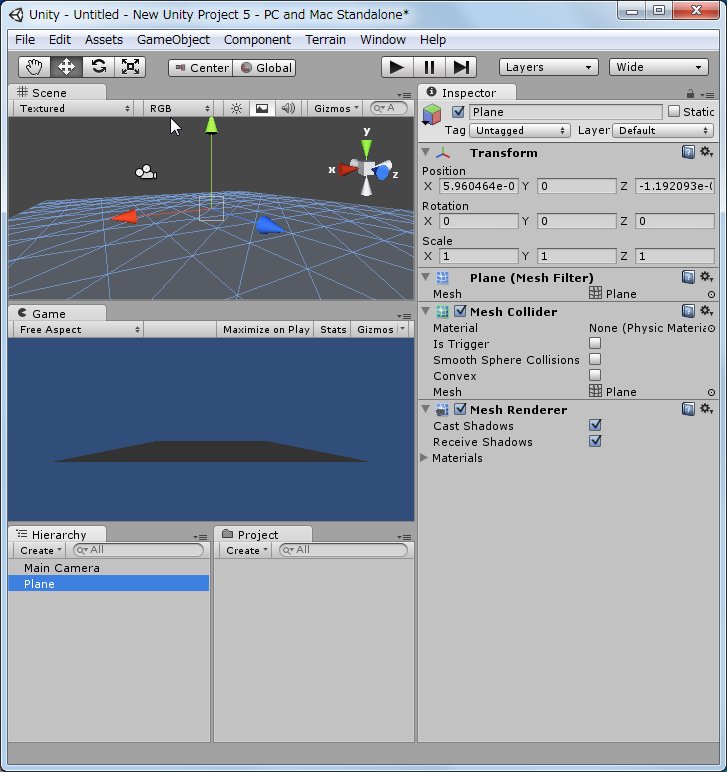727x772 pixels.
Task: Open the Terrain menu
Action: pos(325,39)
